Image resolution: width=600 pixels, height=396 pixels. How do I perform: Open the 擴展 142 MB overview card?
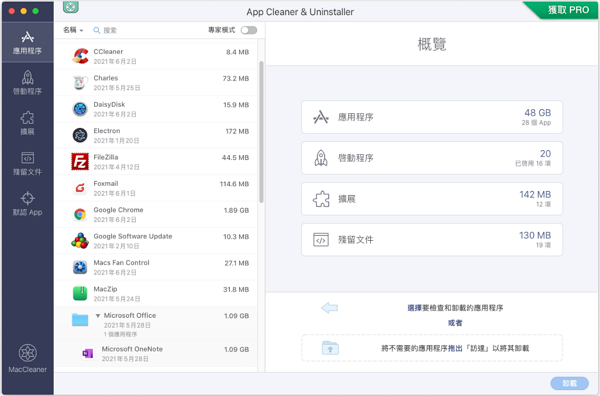click(x=432, y=199)
